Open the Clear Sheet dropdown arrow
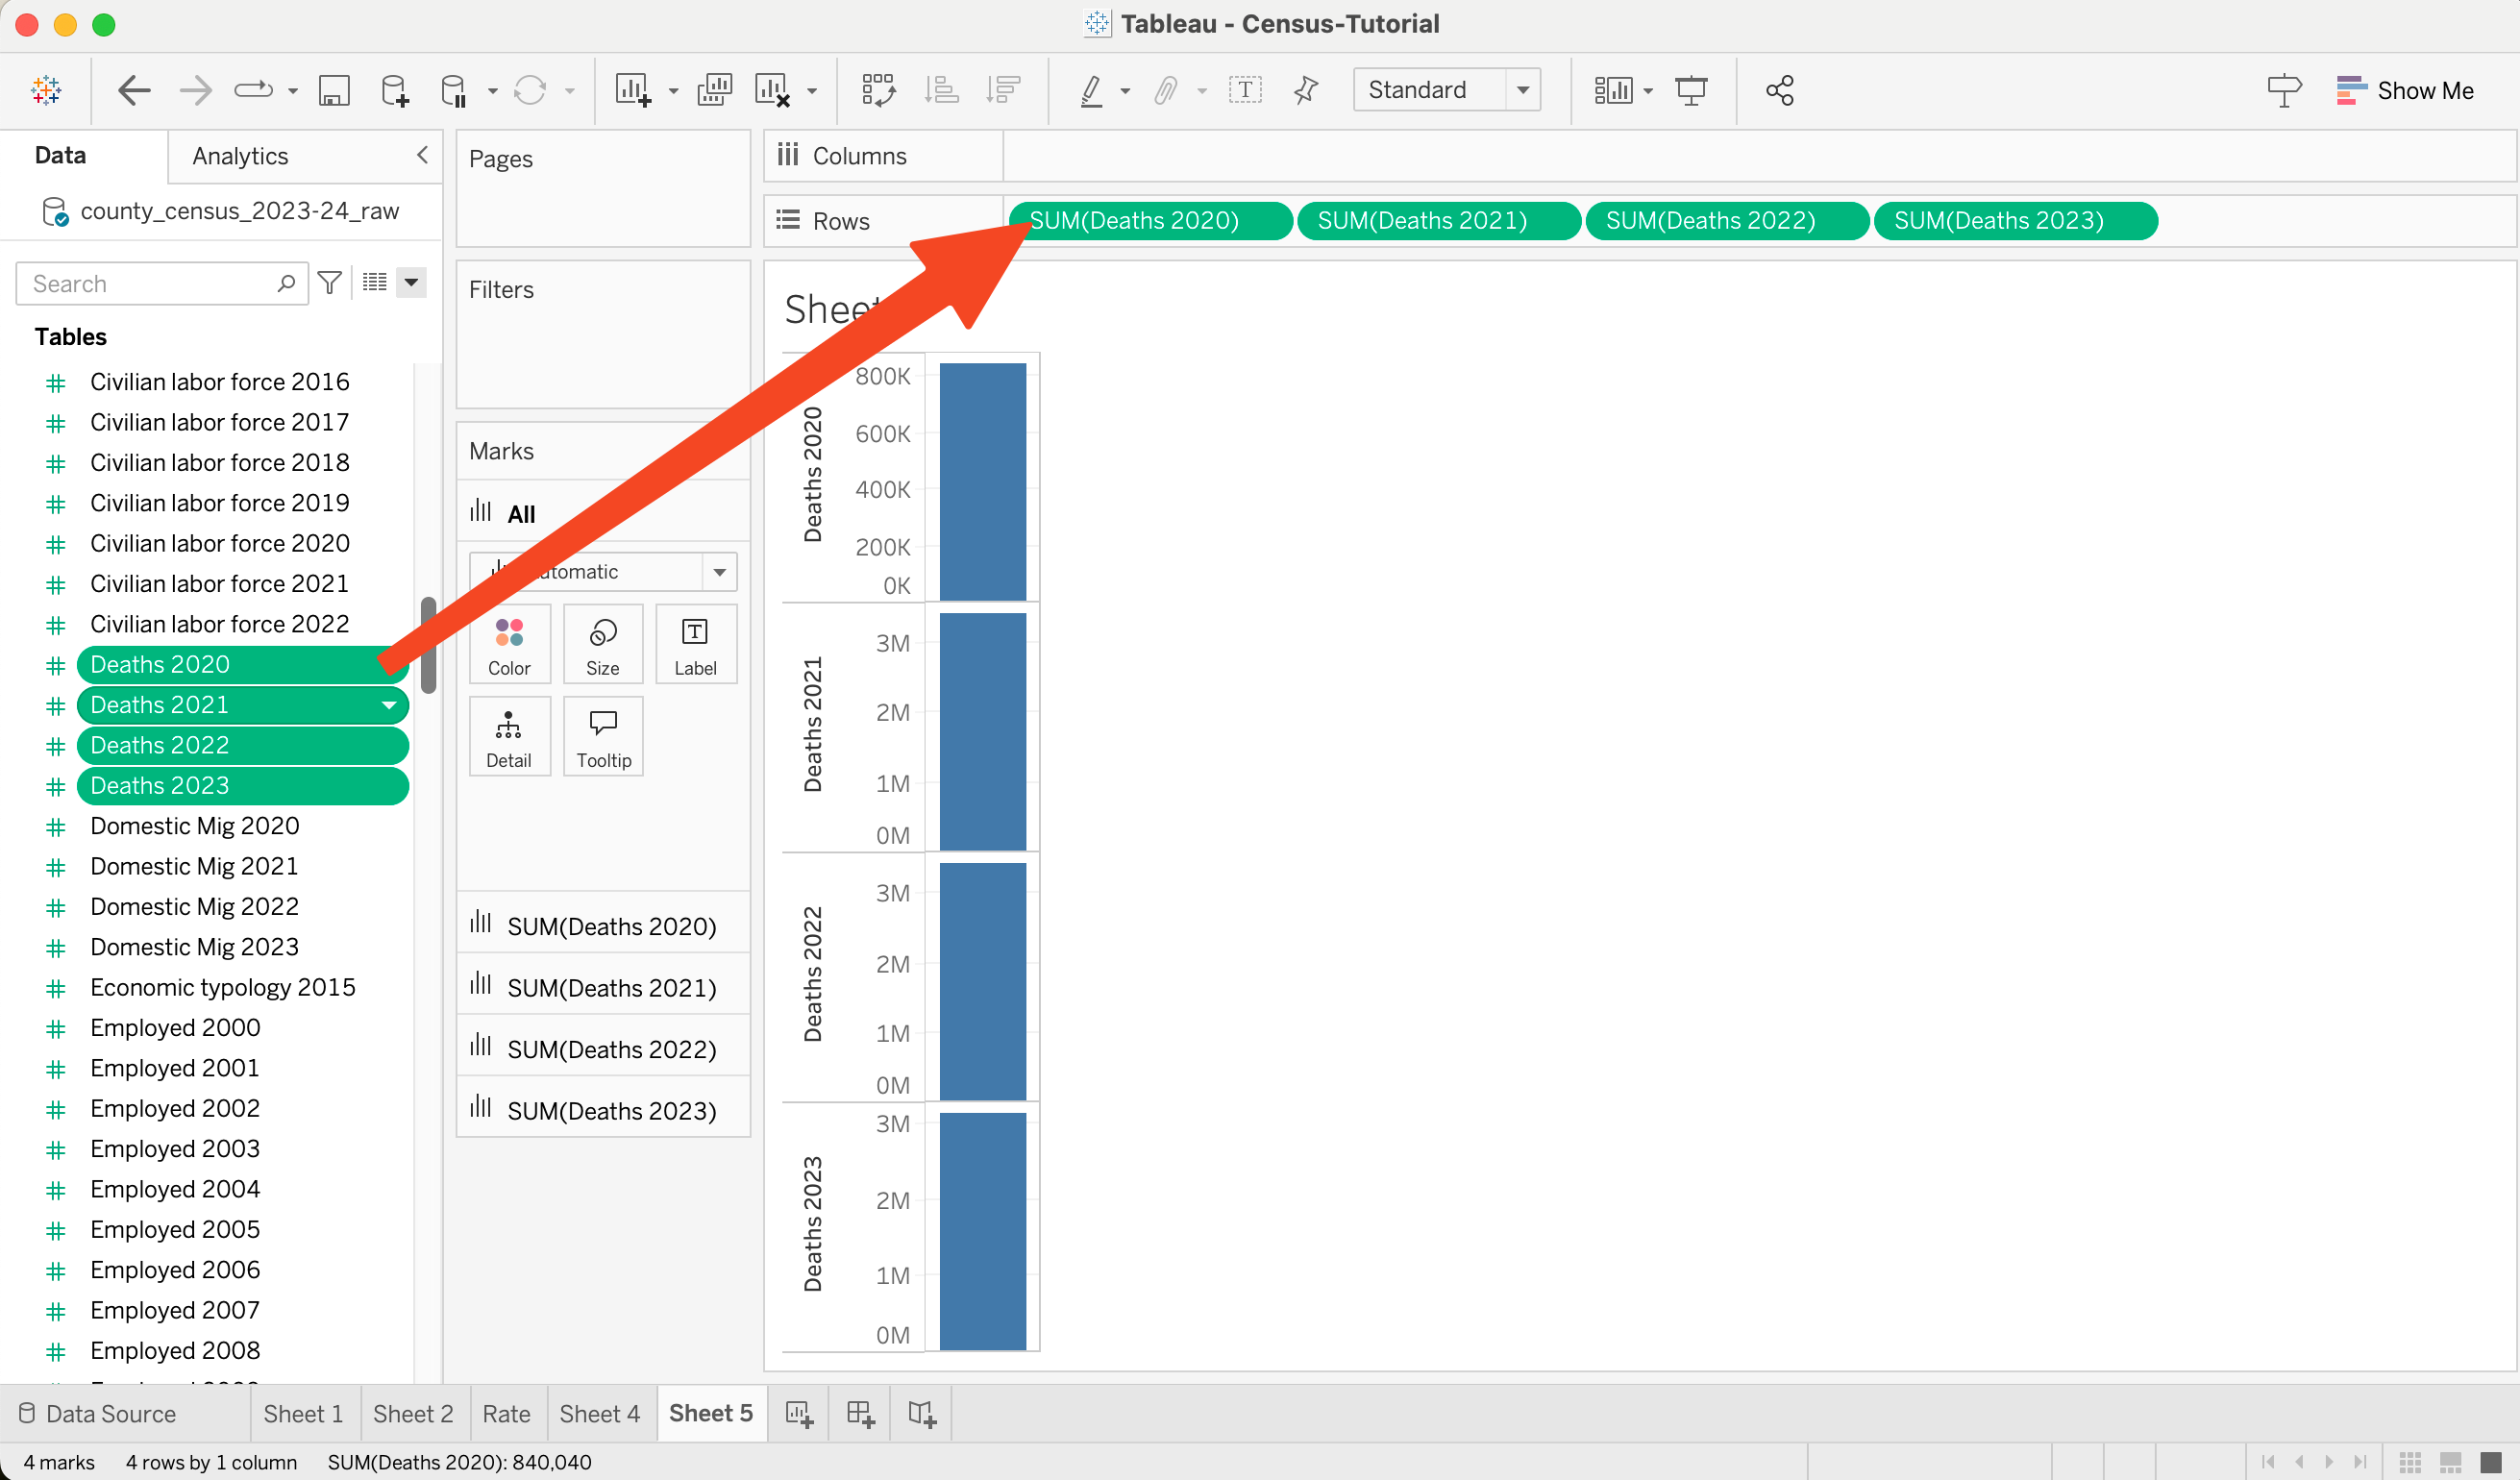Viewport: 2520px width, 1480px height. coord(812,91)
